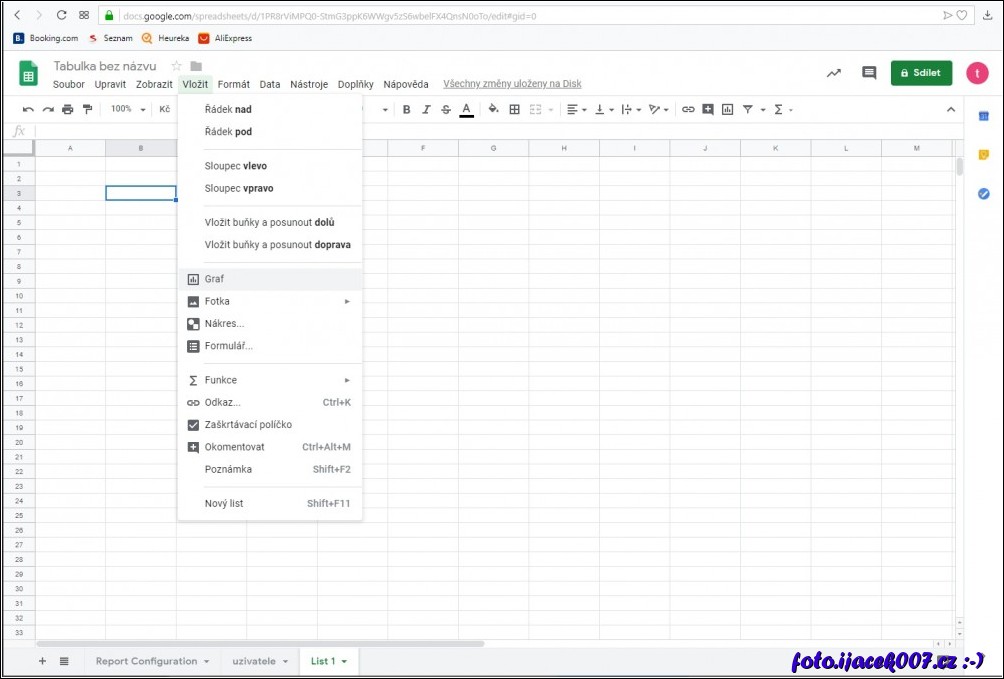Open the Report Configuration sheet tab dropdown
The image size is (1004, 679).
point(206,662)
